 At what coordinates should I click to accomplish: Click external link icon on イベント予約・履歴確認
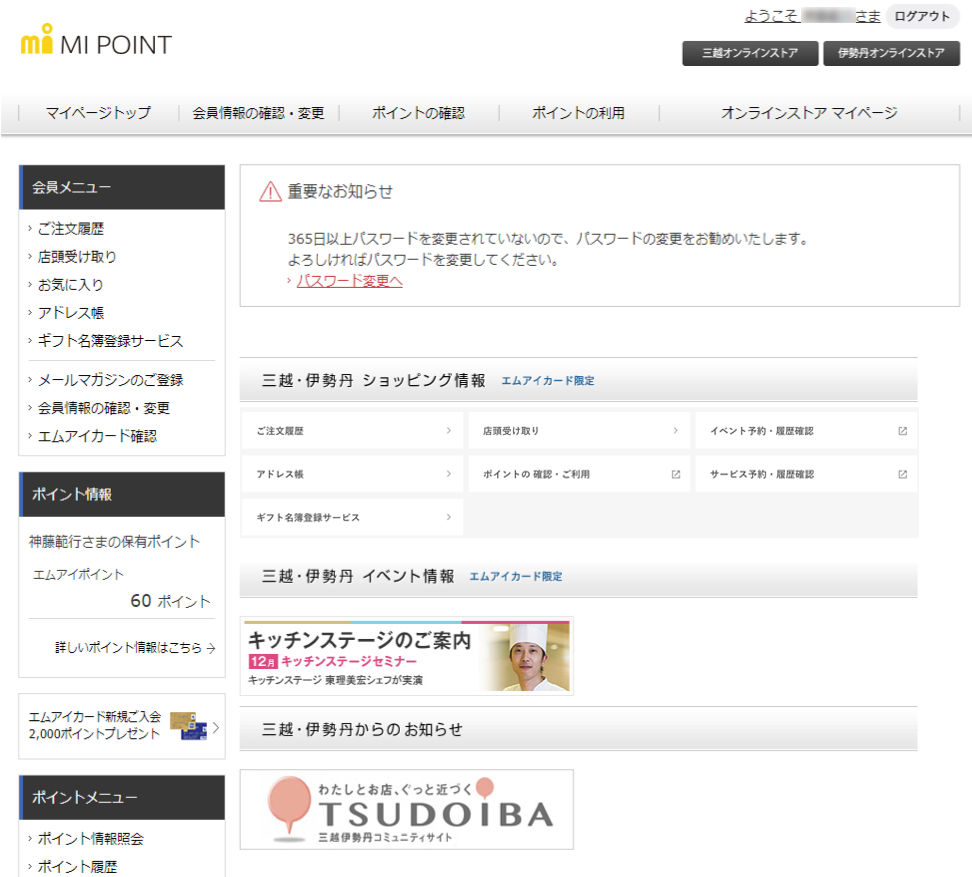(903, 431)
